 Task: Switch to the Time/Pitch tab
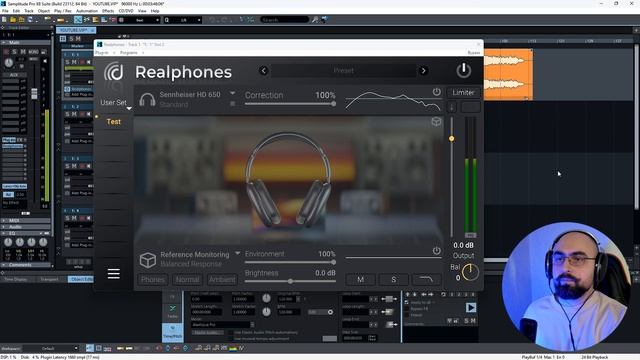(x=173, y=332)
